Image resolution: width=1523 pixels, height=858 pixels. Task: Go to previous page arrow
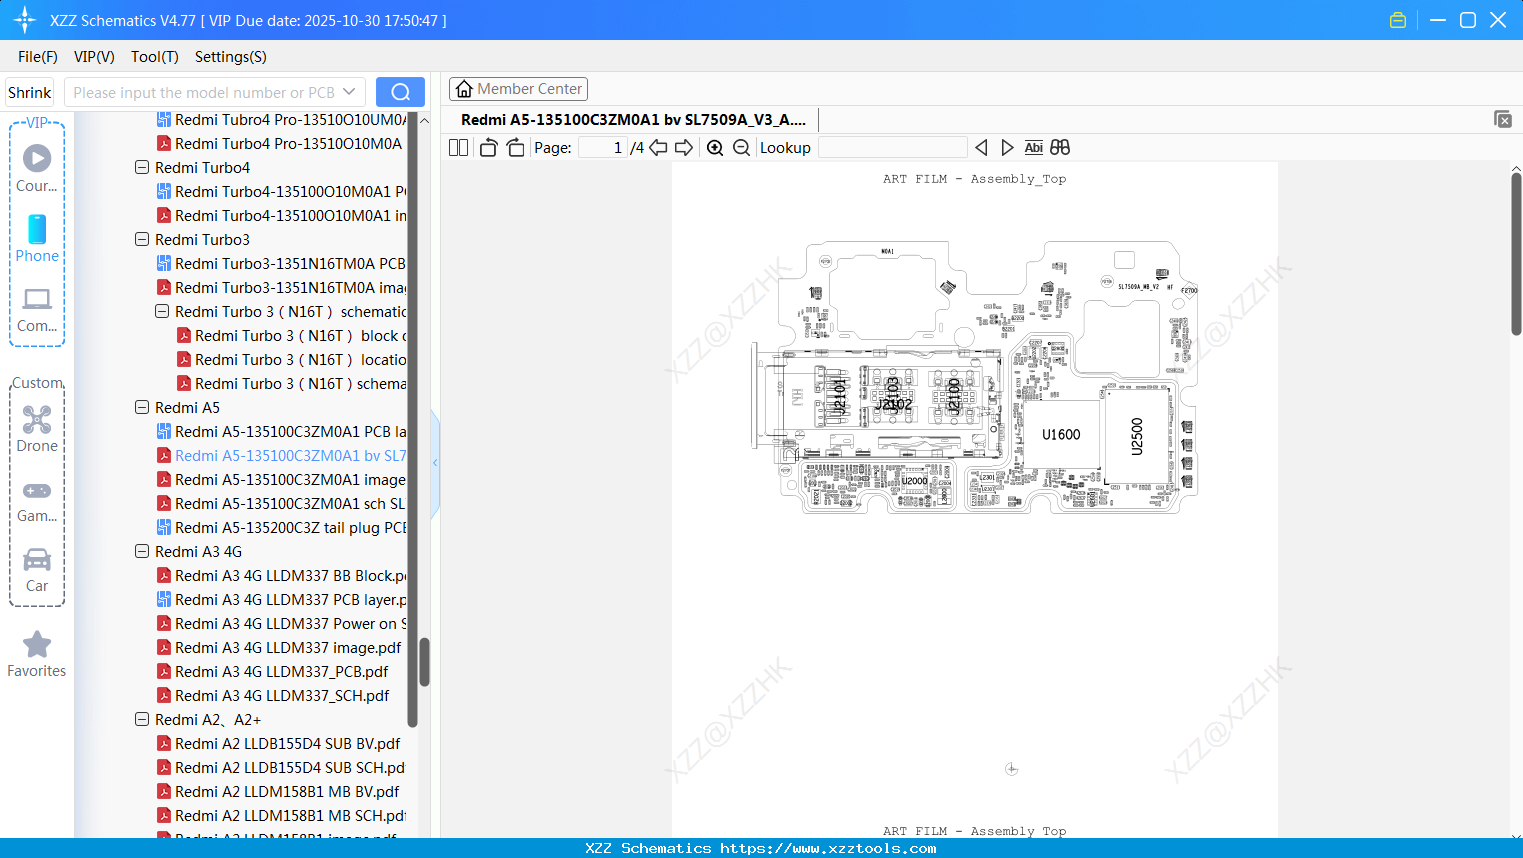click(658, 148)
